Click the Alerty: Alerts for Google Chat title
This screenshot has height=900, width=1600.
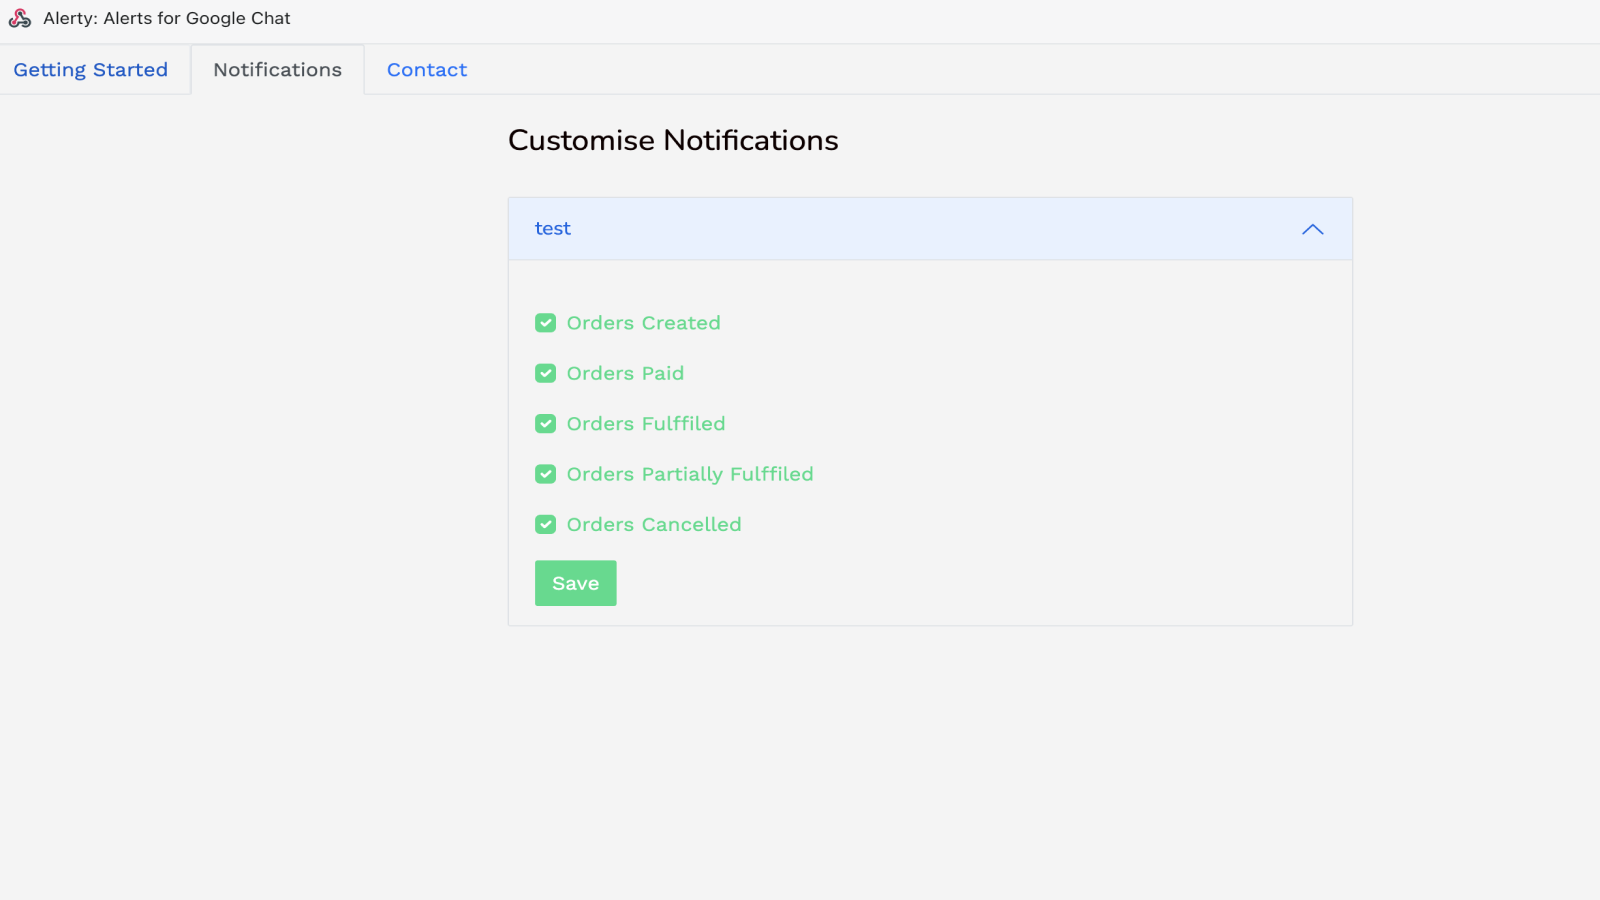(x=167, y=17)
